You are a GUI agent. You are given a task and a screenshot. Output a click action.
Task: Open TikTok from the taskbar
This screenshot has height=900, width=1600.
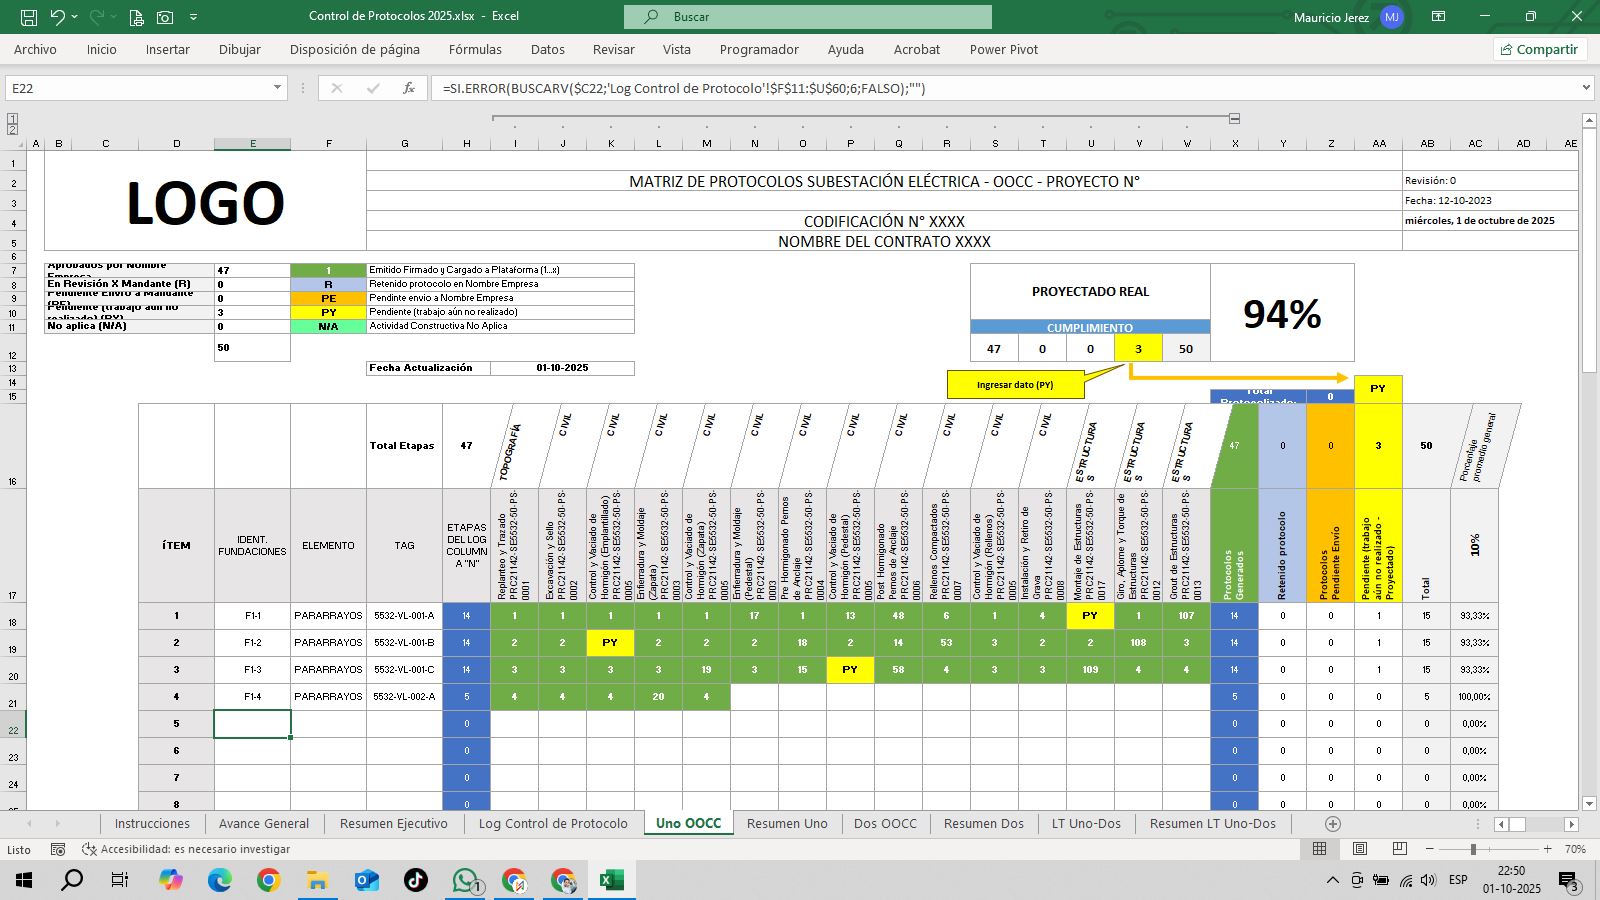coord(415,880)
